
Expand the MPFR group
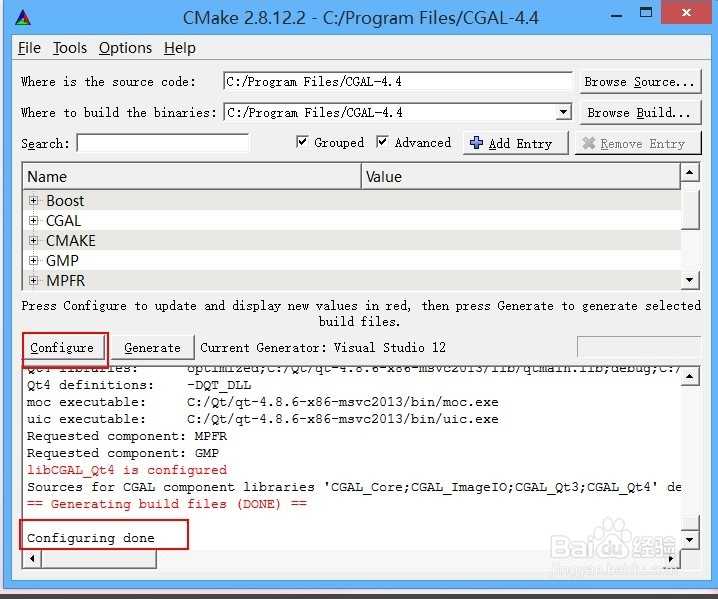[x=33, y=280]
